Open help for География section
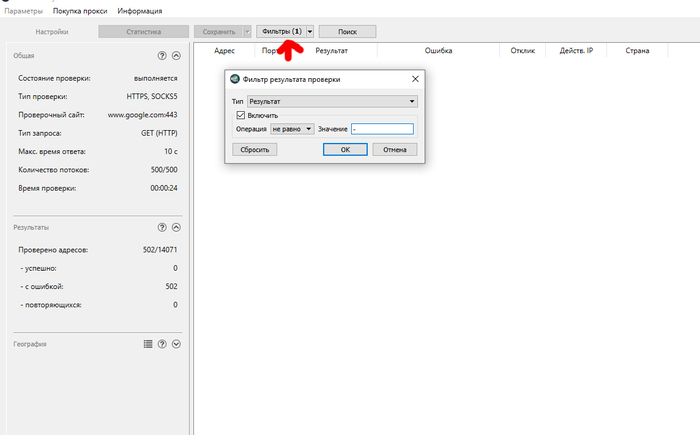This screenshot has height=435, width=700. [x=162, y=344]
